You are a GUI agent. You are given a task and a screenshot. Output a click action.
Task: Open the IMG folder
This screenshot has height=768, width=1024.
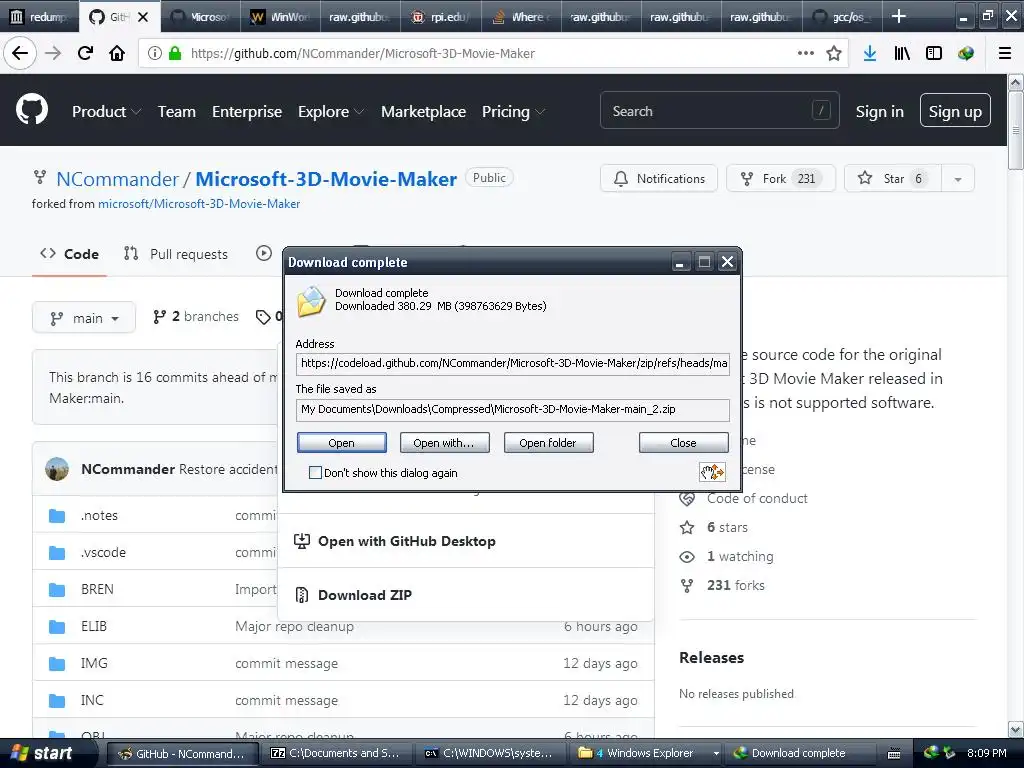(93, 663)
